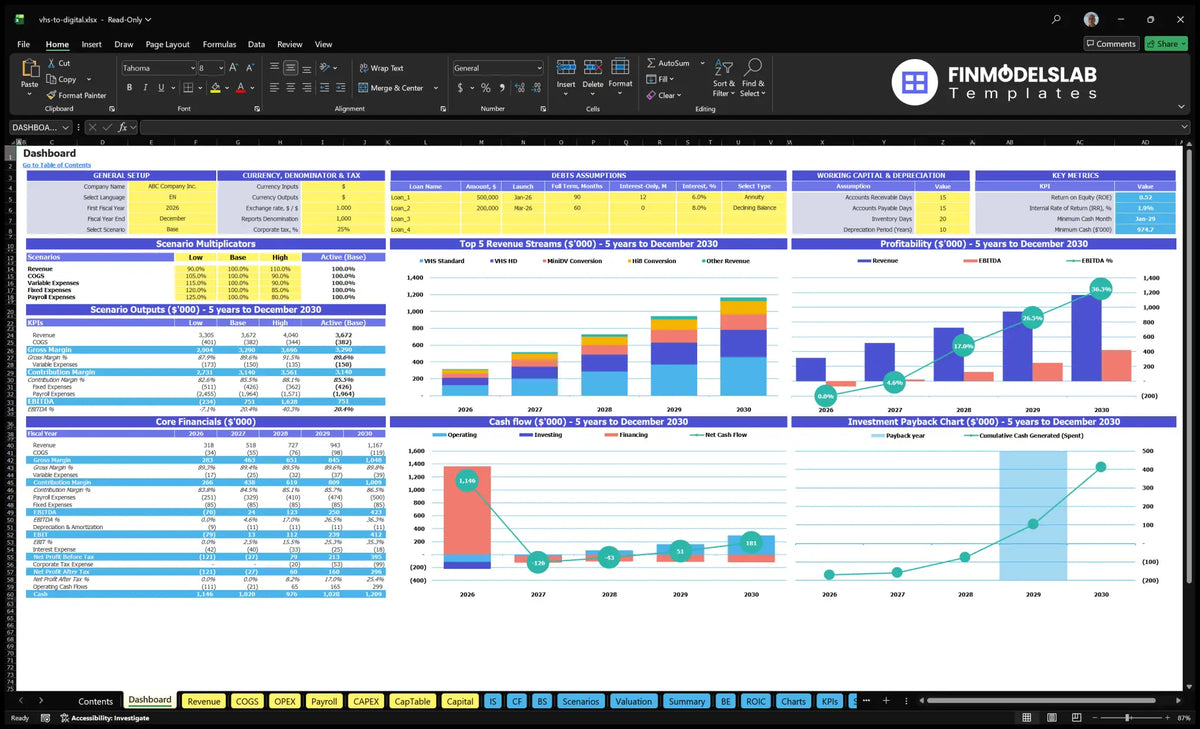
Task: Click the add new sheet plus button
Action: pyautogui.click(x=885, y=701)
